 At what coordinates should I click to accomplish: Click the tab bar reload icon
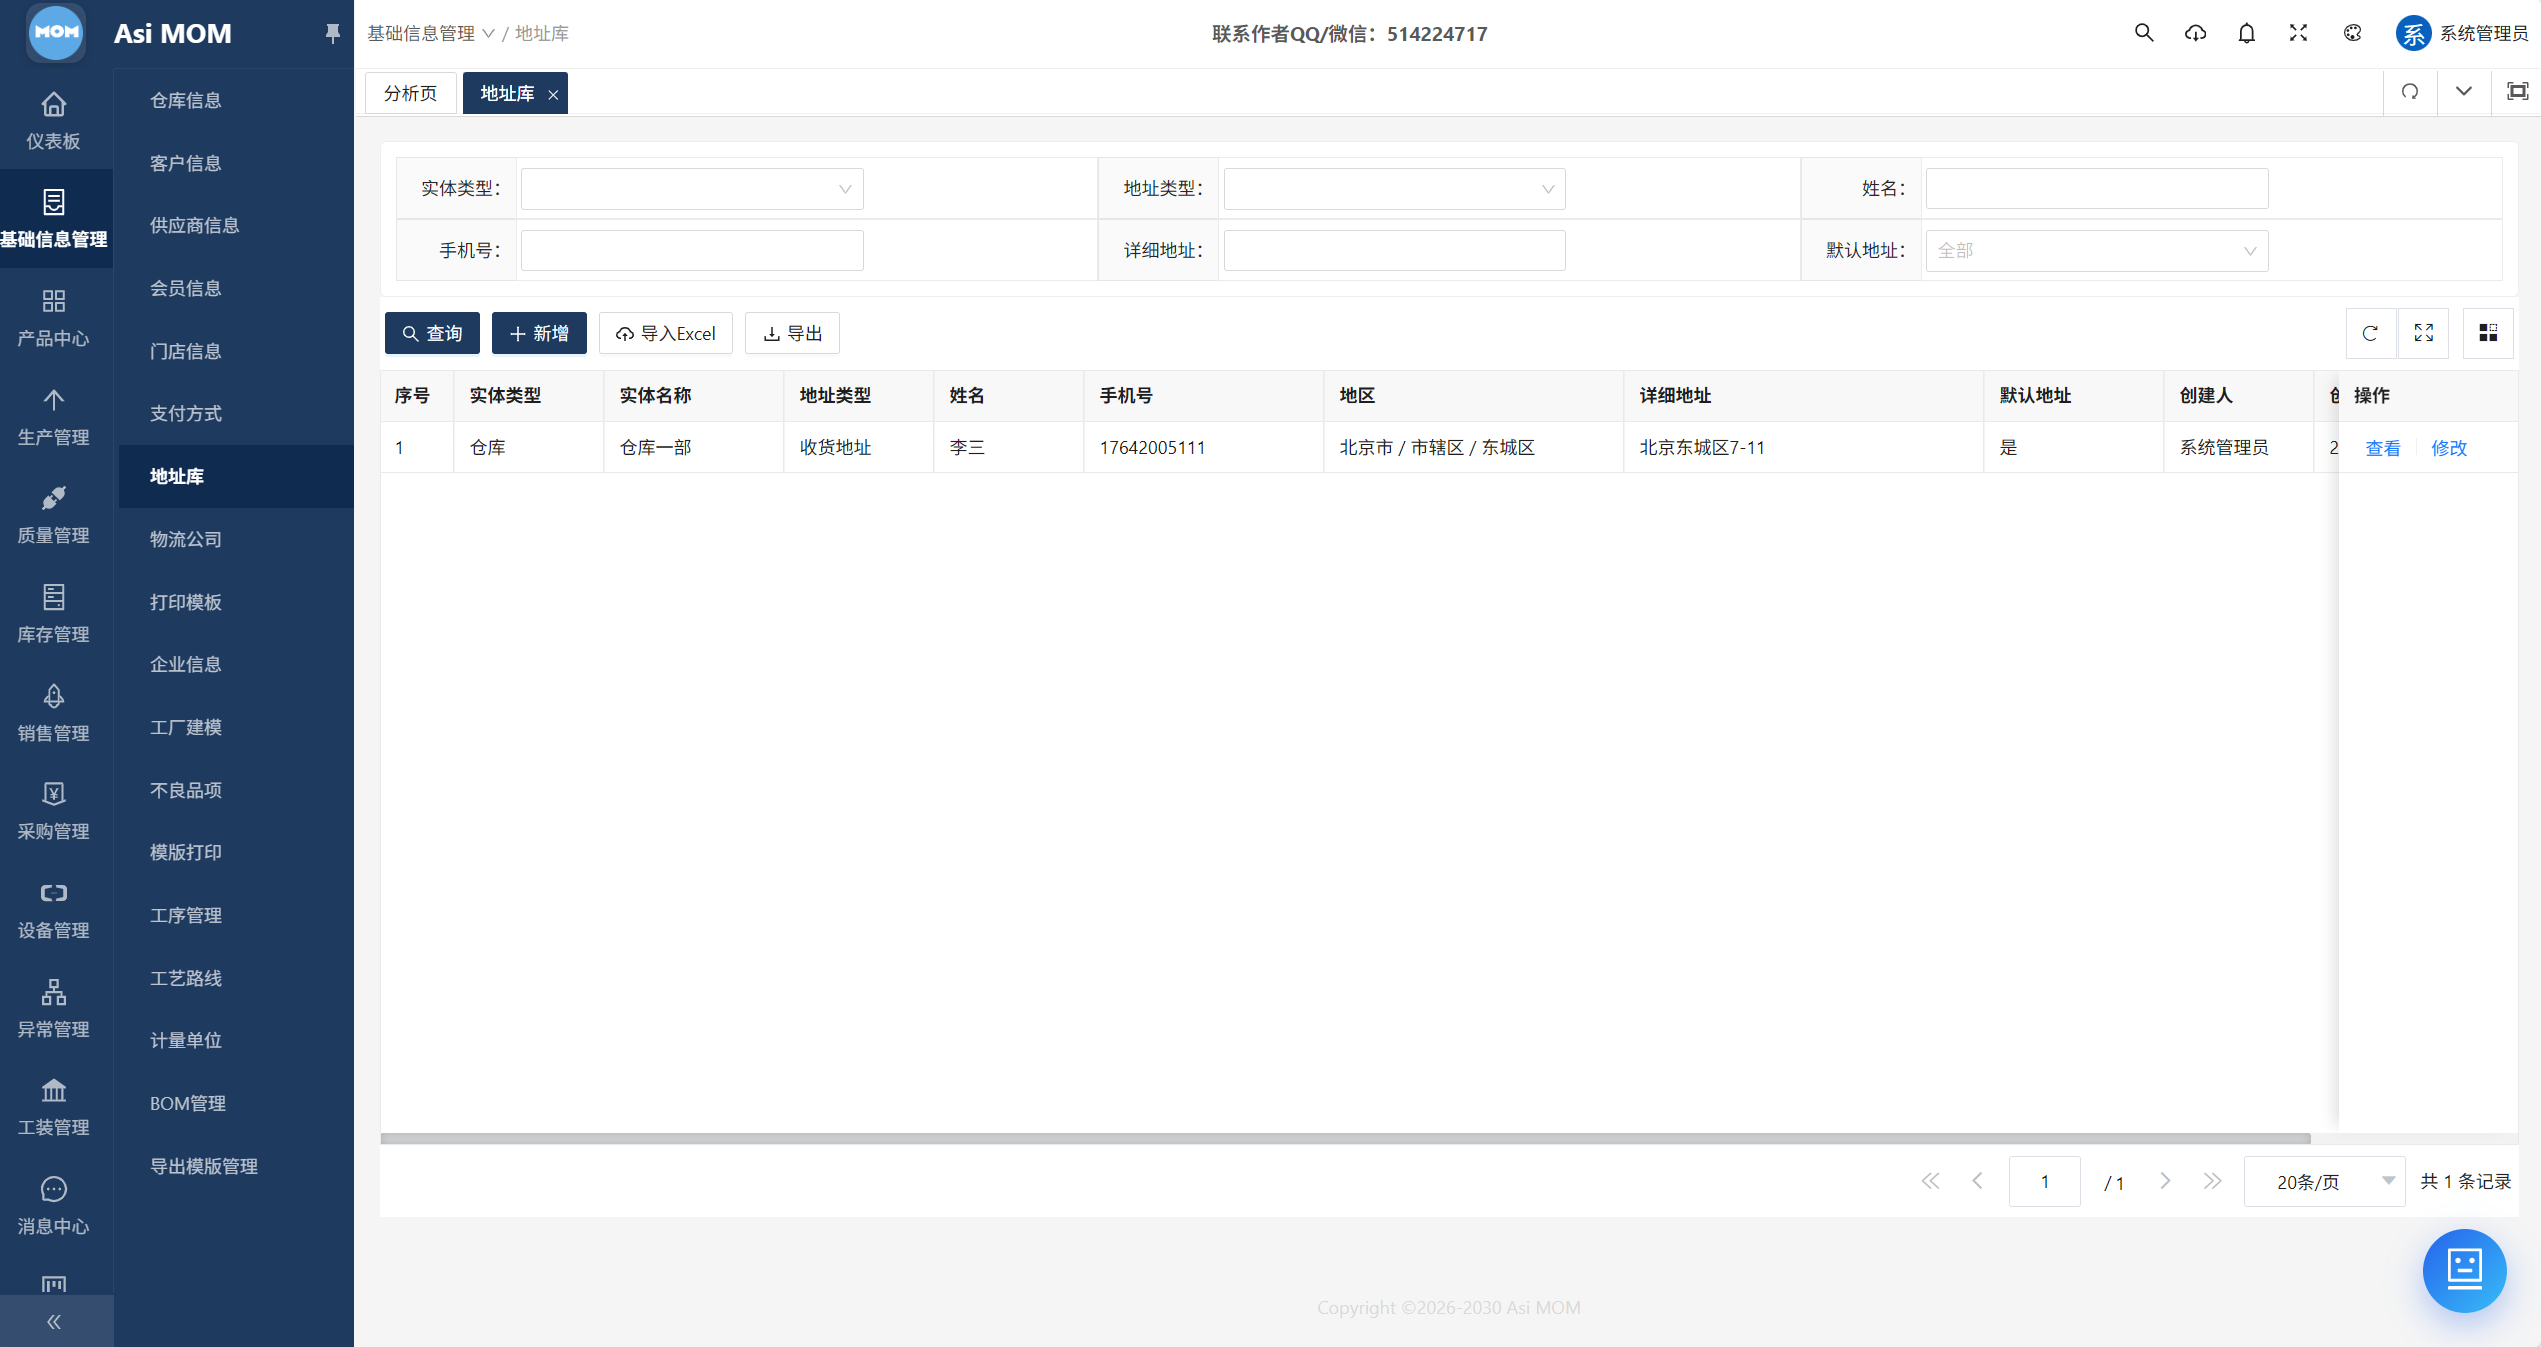(2410, 92)
